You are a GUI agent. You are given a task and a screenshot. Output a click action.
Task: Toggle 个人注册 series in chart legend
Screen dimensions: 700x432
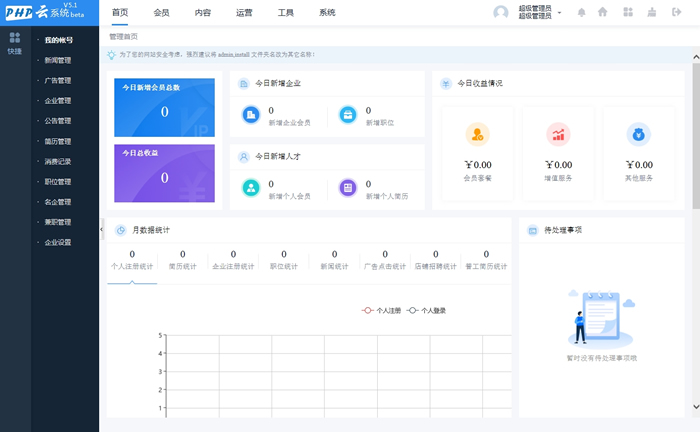point(381,311)
